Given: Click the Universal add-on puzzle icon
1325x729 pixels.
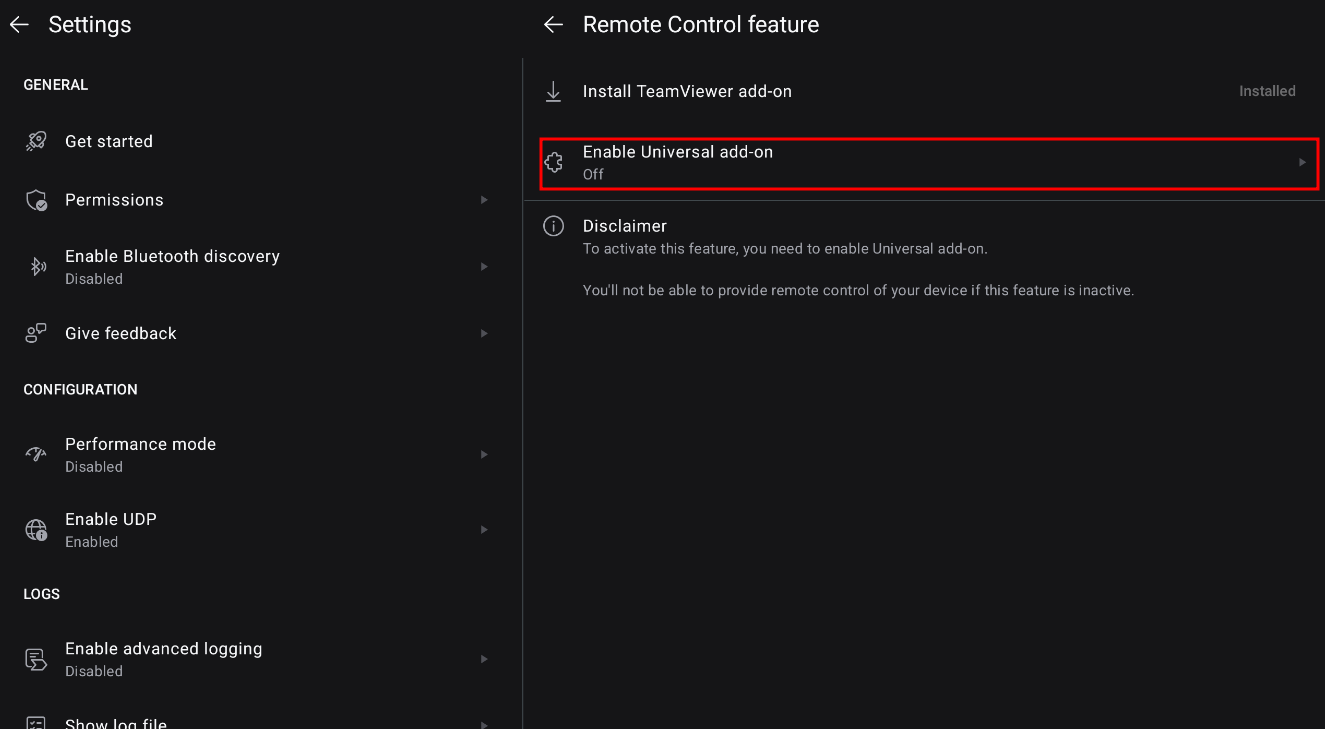Looking at the screenshot, I should pyautogui.click(x=553, y=162).
